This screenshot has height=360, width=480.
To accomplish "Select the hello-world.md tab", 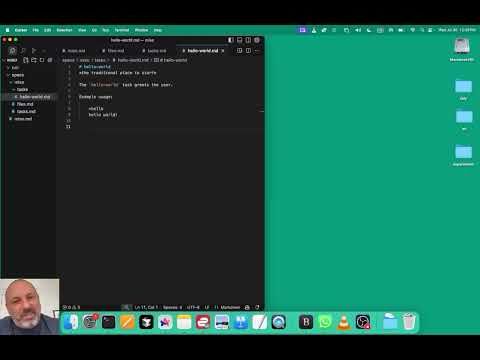I will [203, 51].
